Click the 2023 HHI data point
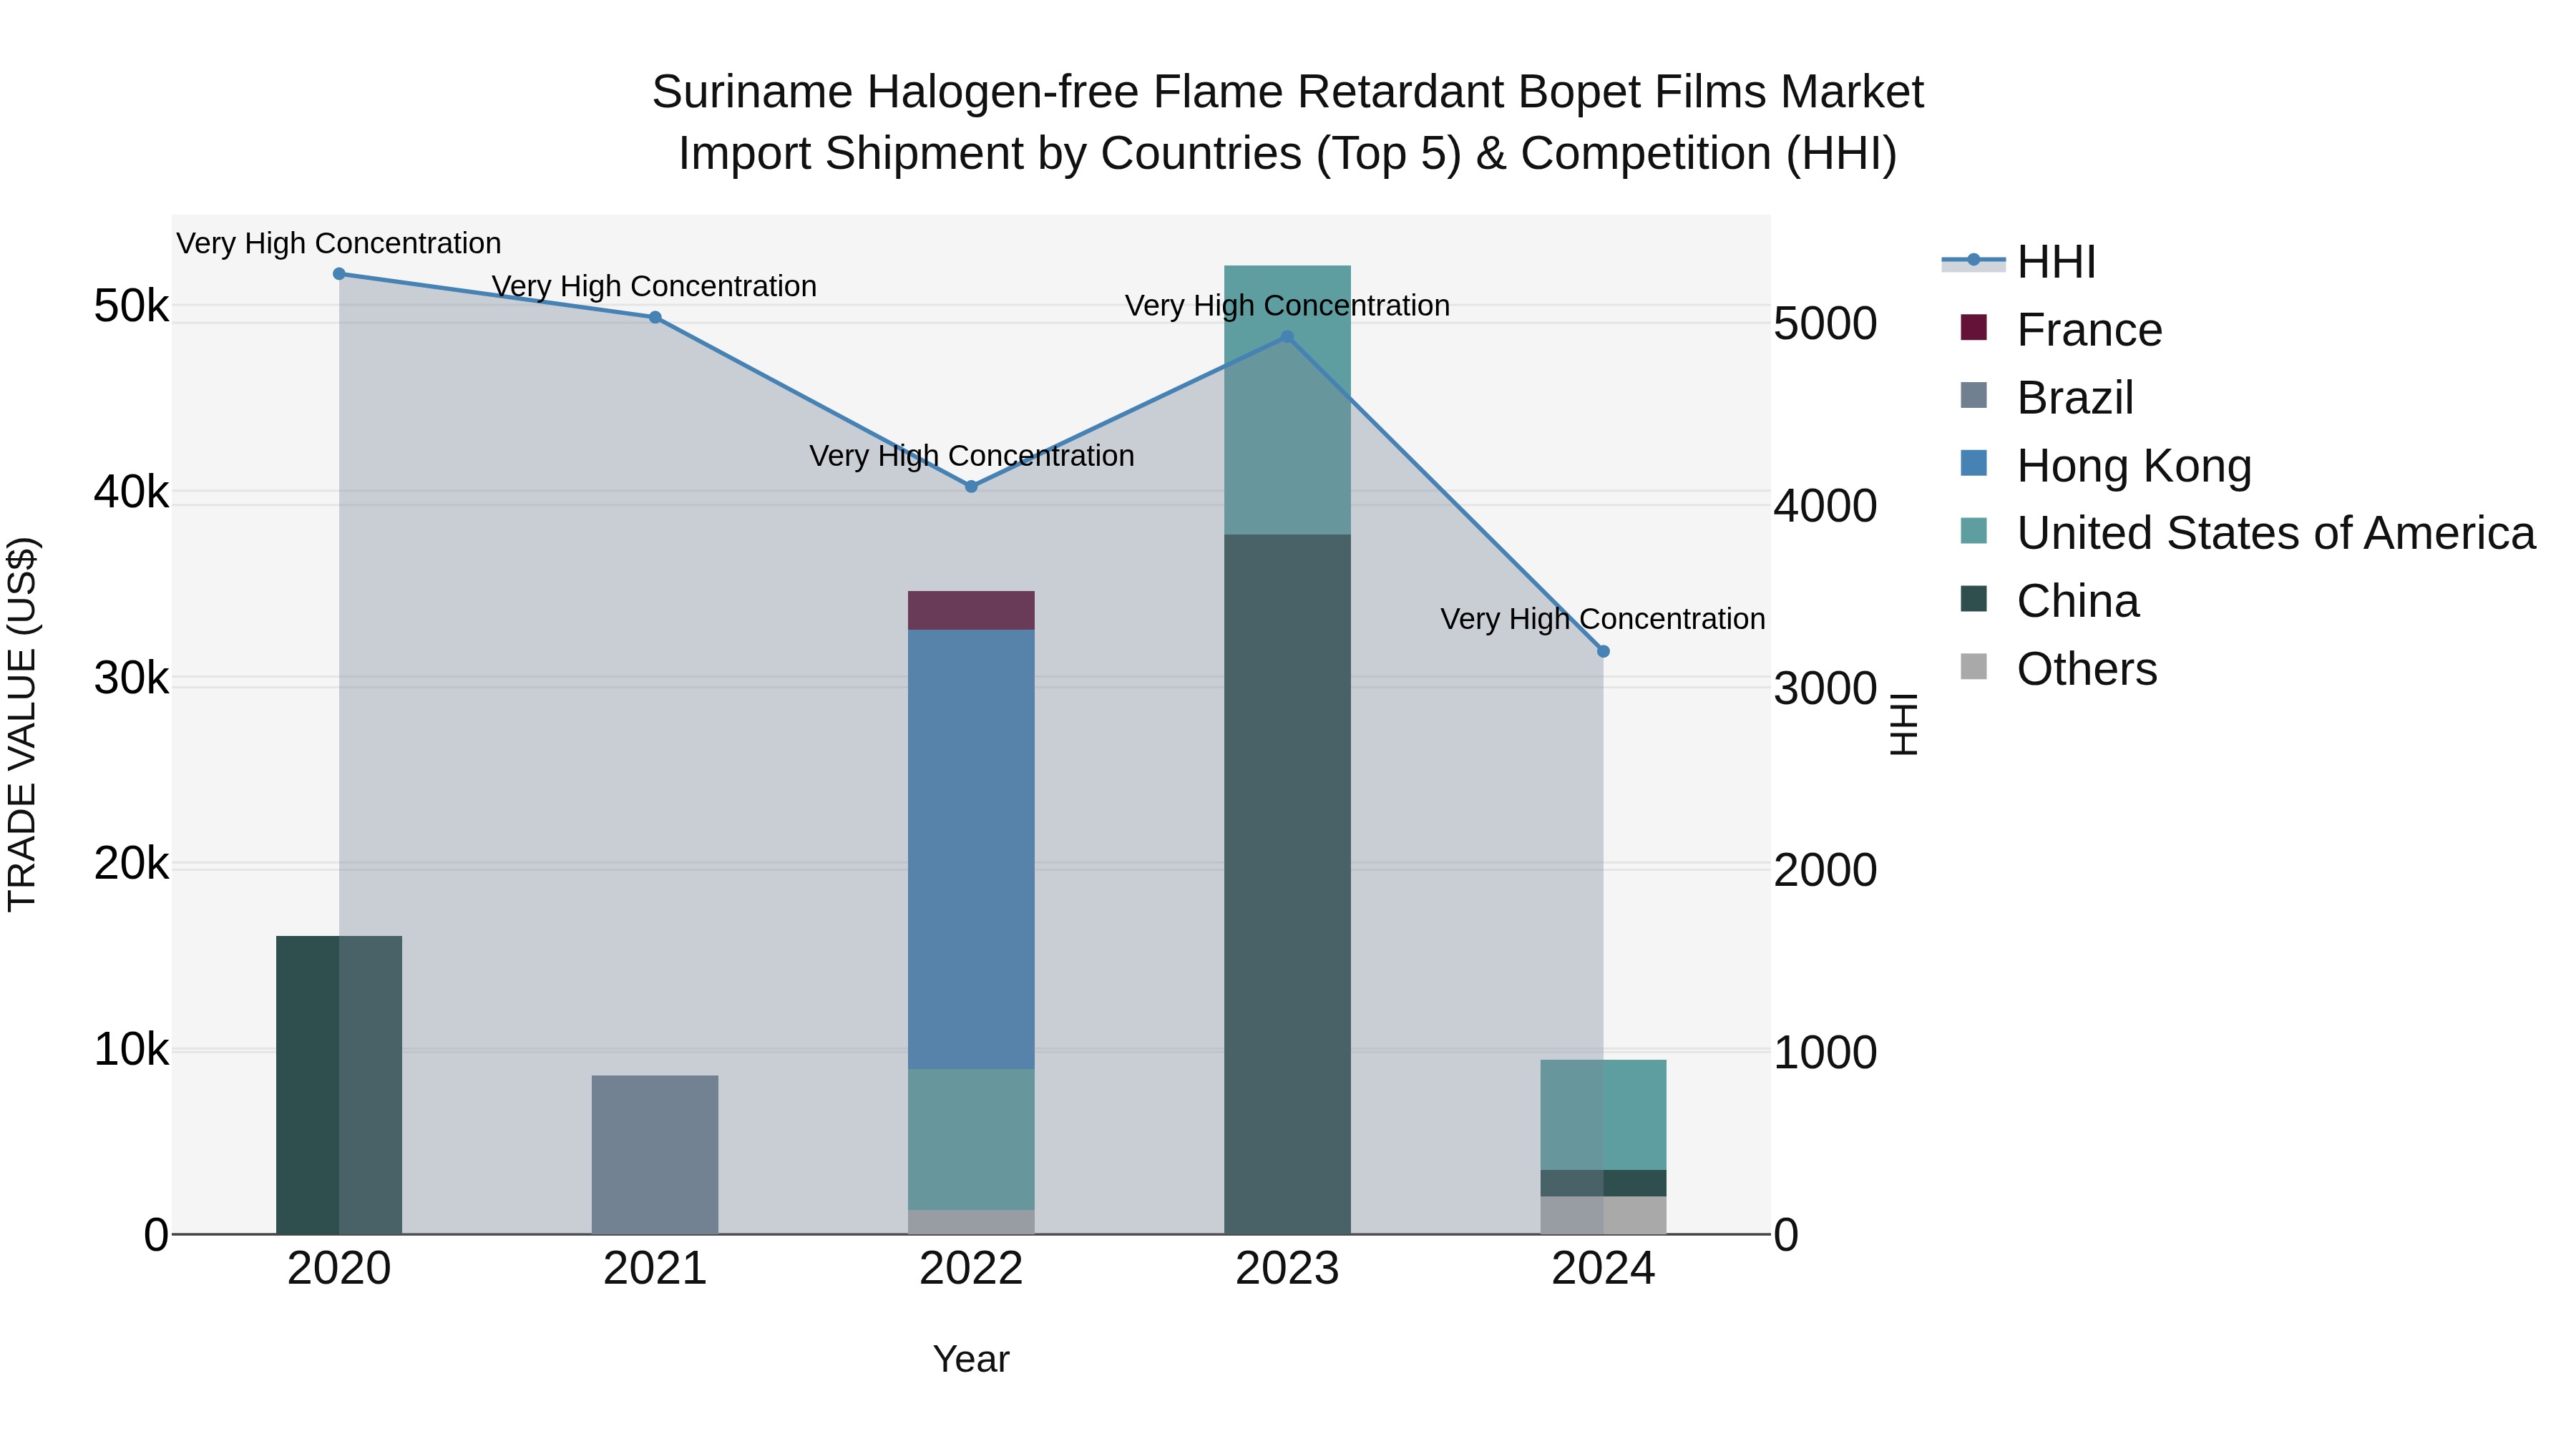Viewport: 2576px width, 1449px height. pyautogui.click(x=1287, y=337)
